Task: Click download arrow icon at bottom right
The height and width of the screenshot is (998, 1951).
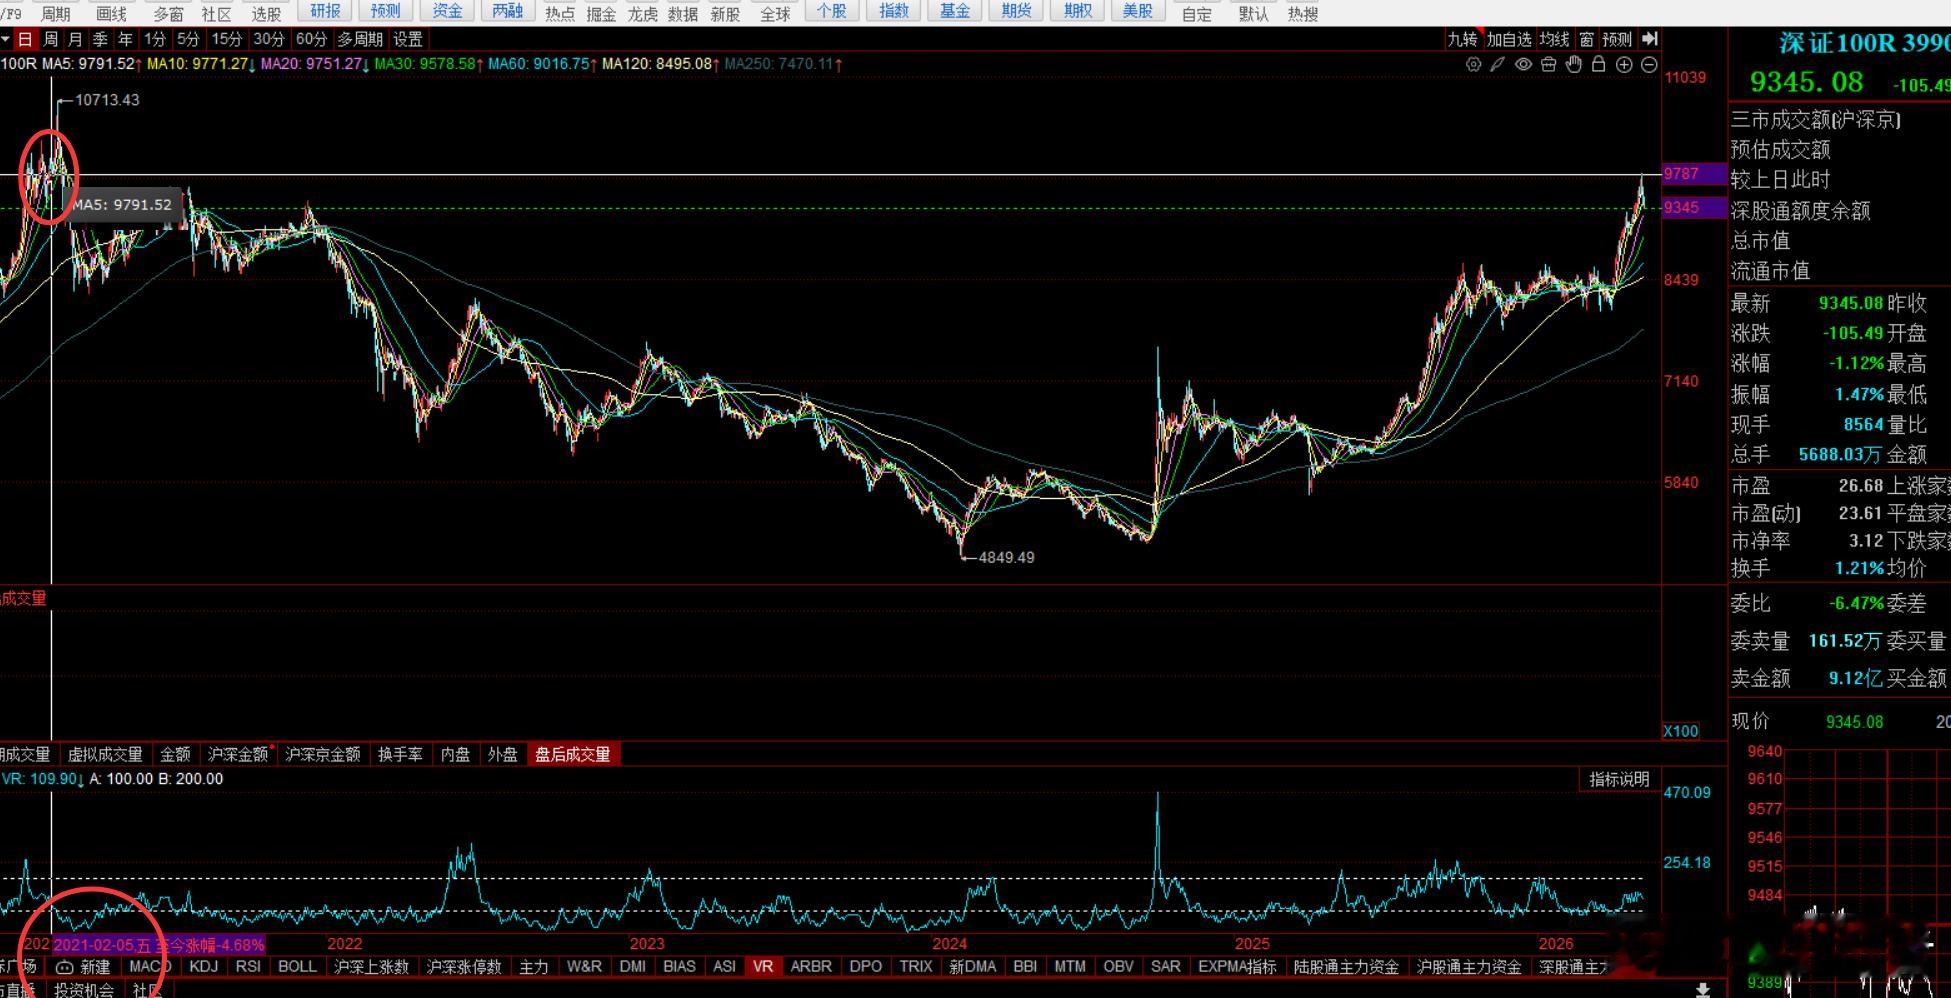Action: coord(1702,989)
